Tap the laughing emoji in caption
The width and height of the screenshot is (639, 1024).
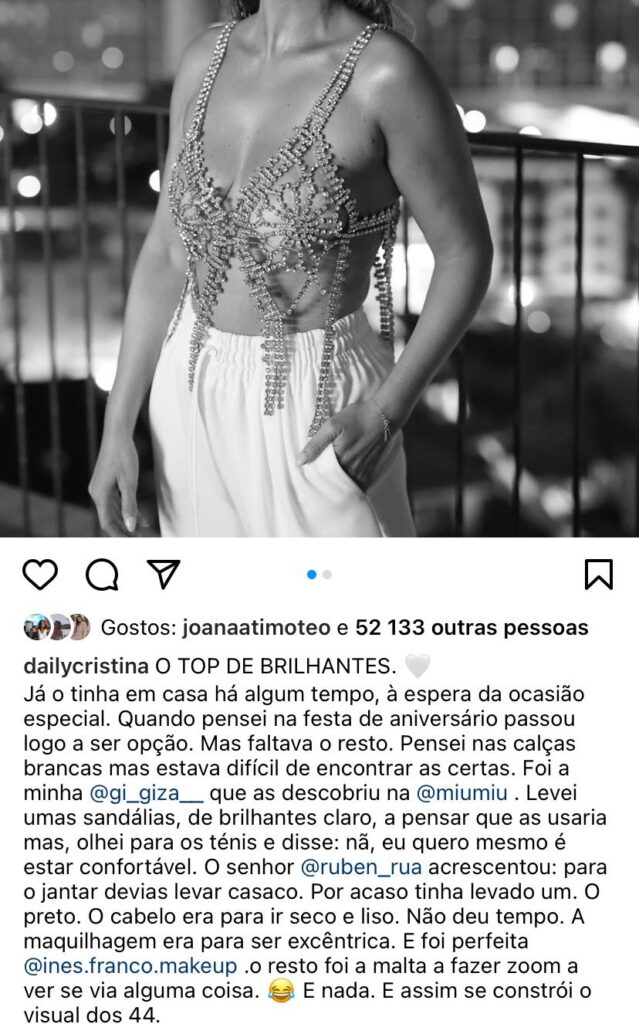pyautogui.click(x=281, y=991)
